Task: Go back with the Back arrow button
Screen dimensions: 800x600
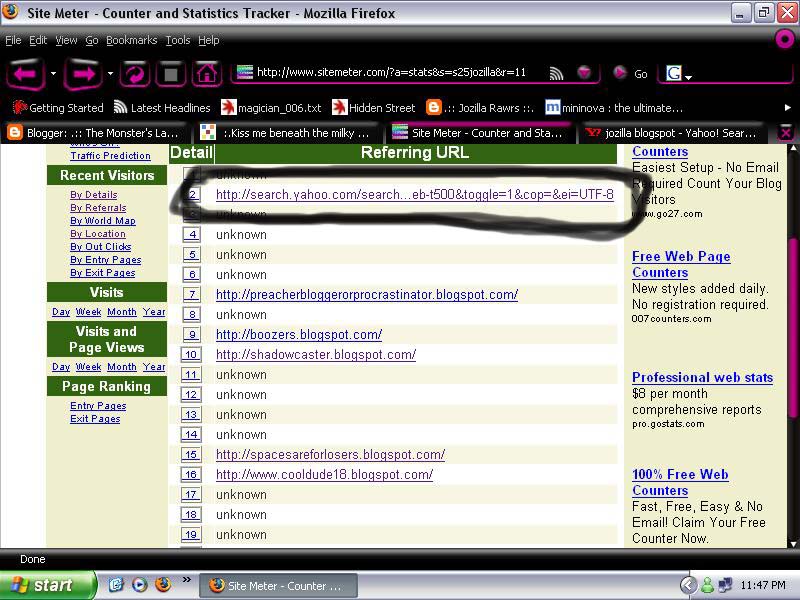Action: (26, 74)
